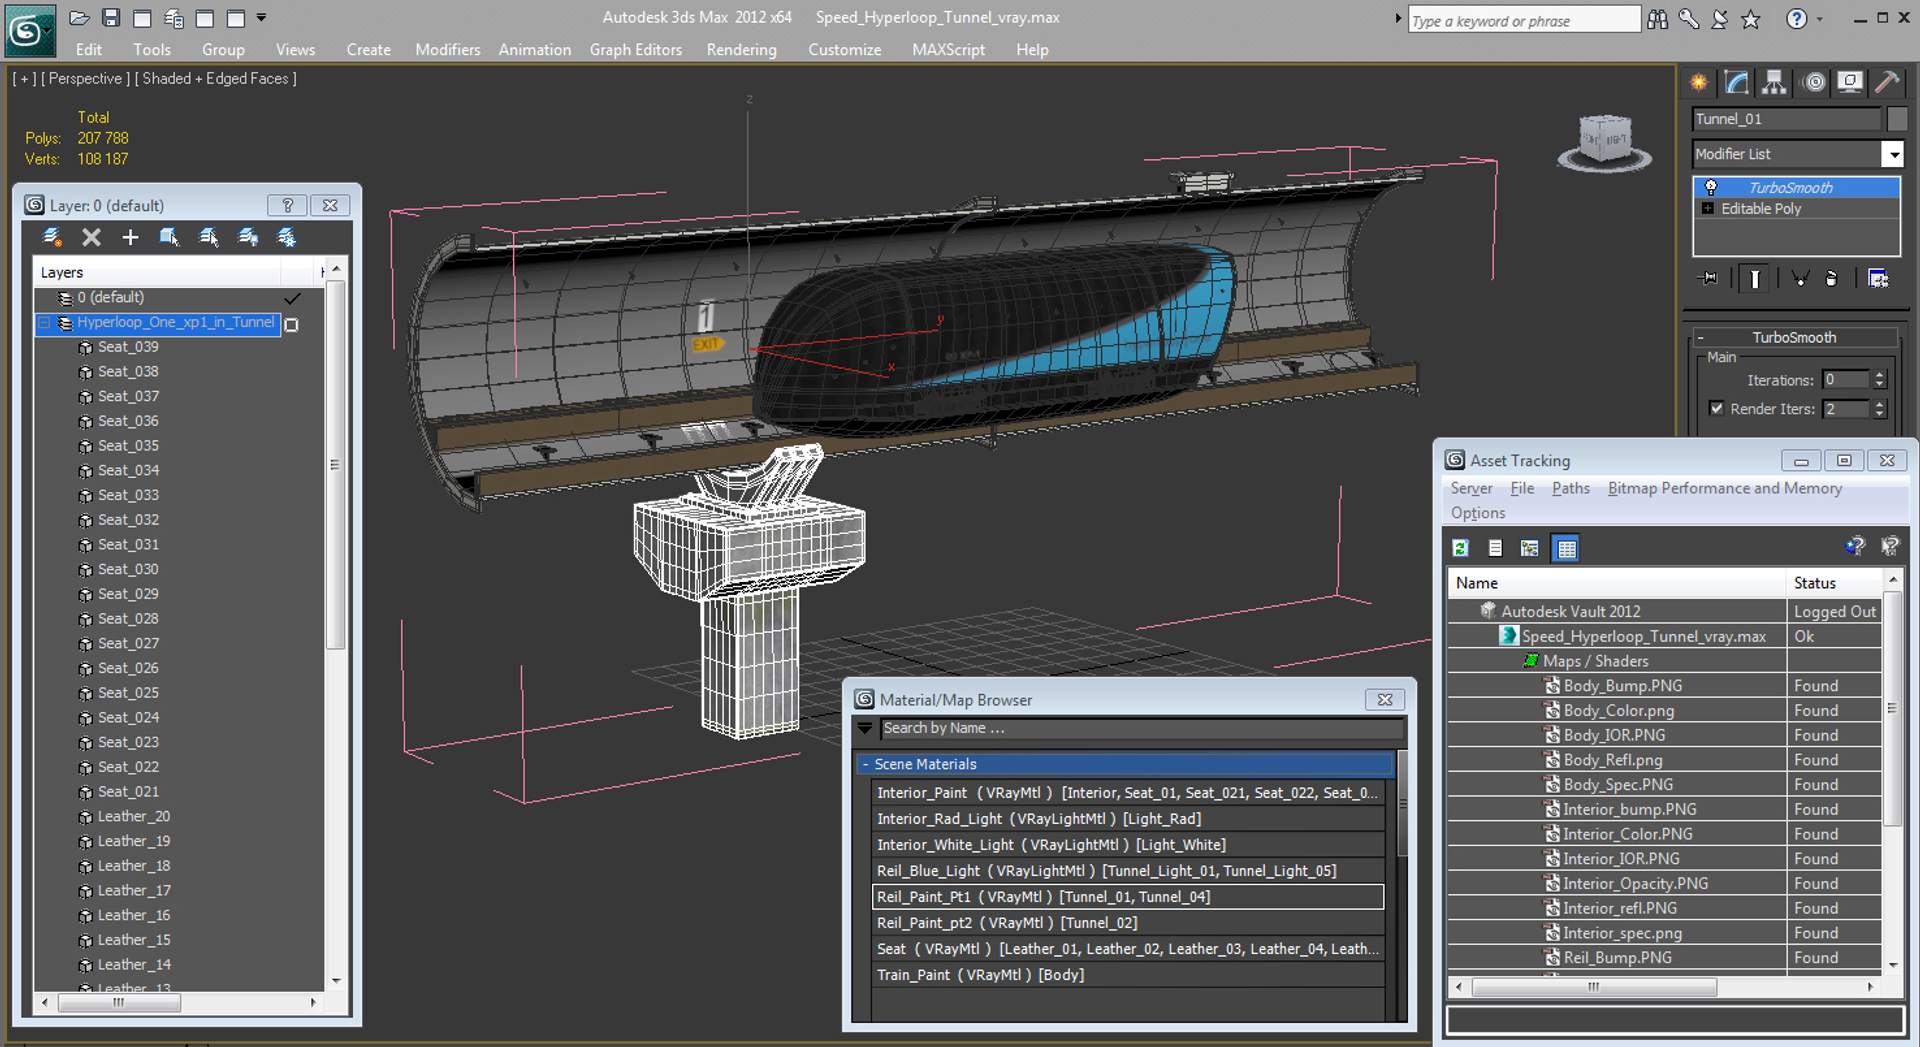Click the Create New Layer icon in Layer panel

53,237
